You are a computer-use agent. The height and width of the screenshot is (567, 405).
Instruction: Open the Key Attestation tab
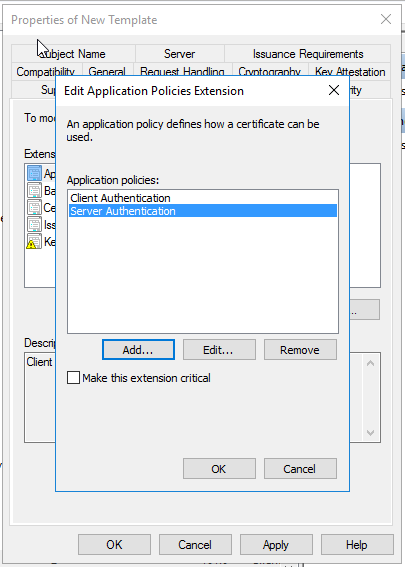point(350,71)
